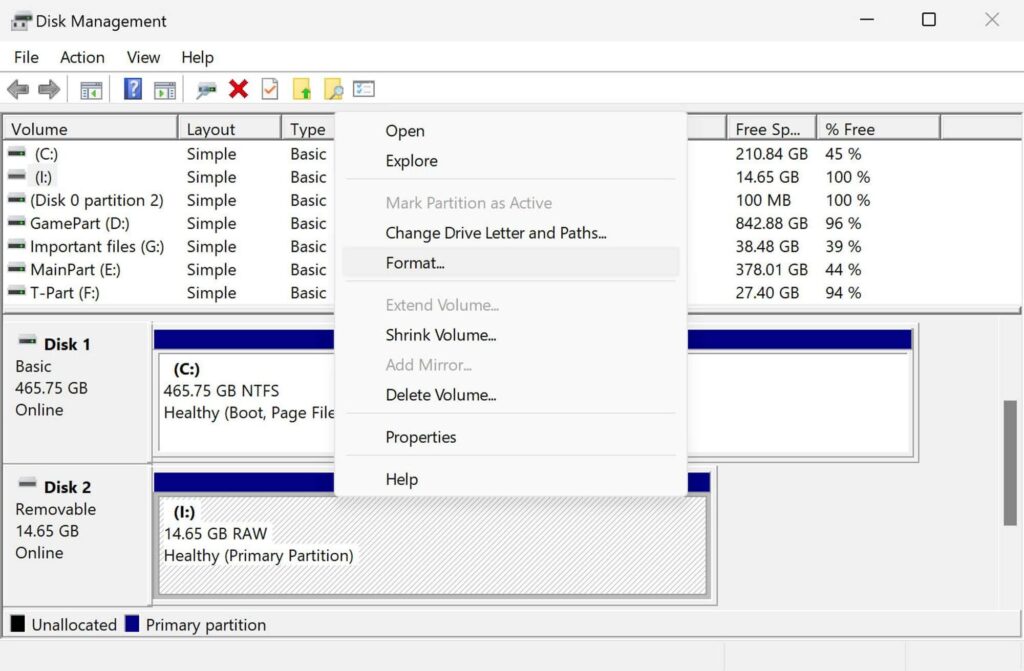The width and height of the screenshot is (1024, 671).
Task: Open Help using the blue question mark icon
Action: pos(133,88)
